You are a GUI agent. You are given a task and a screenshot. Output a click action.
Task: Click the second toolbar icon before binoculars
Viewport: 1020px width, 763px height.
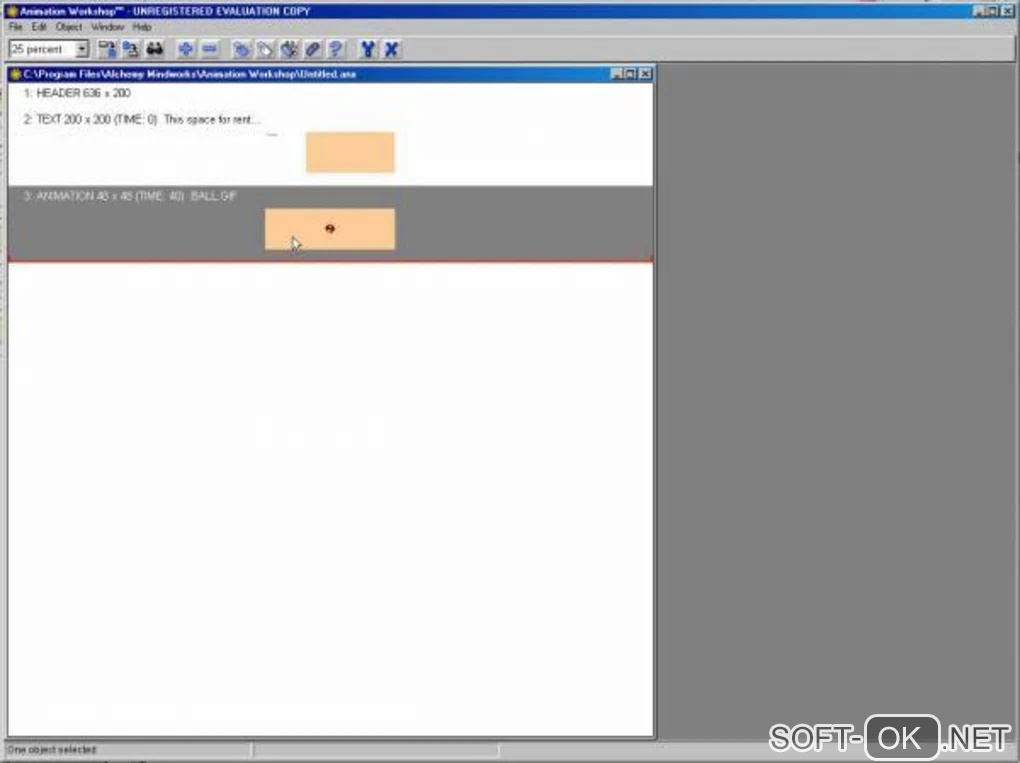131,49
